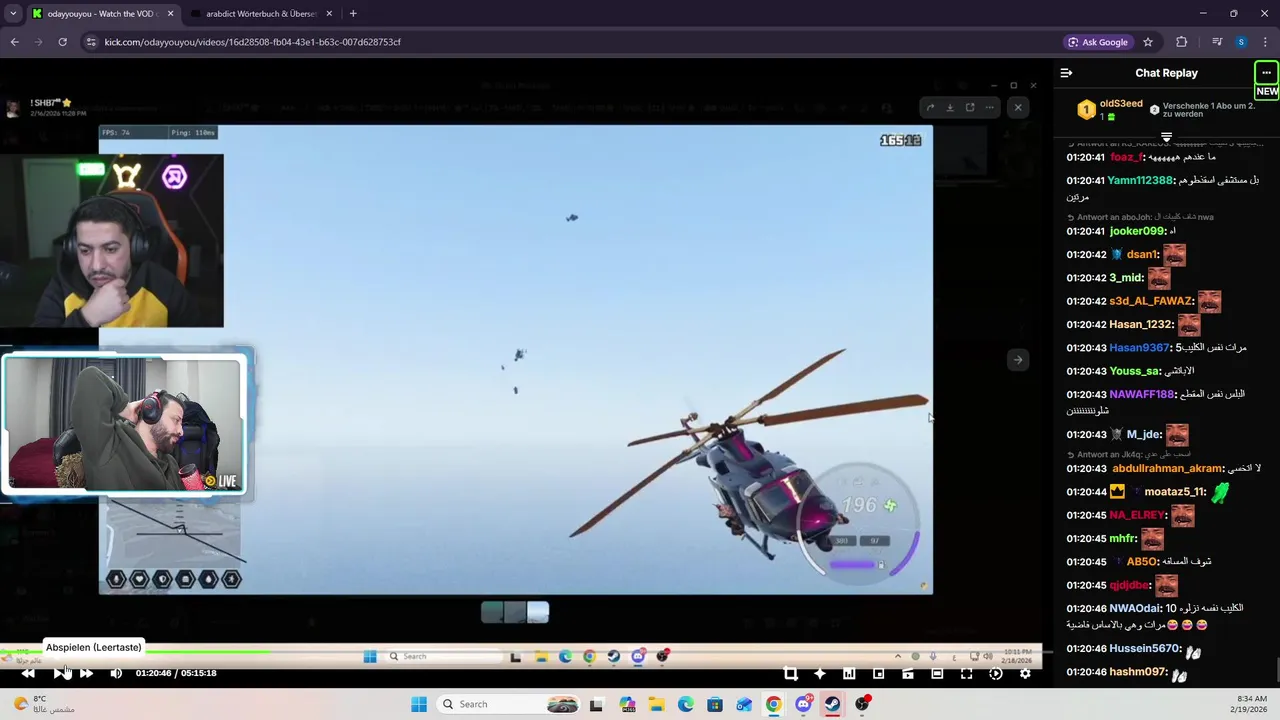Click username Hussein5670 in chat

pos(1145,648)
